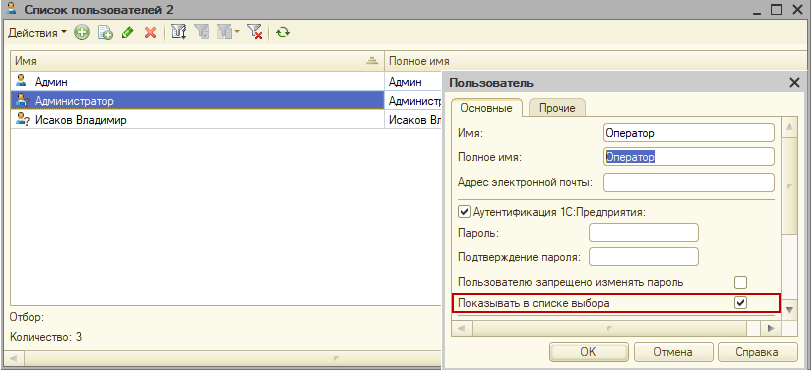Enable the forbid password change checkbox
Screen dimensions: 811x370
[x=741, y=283]
